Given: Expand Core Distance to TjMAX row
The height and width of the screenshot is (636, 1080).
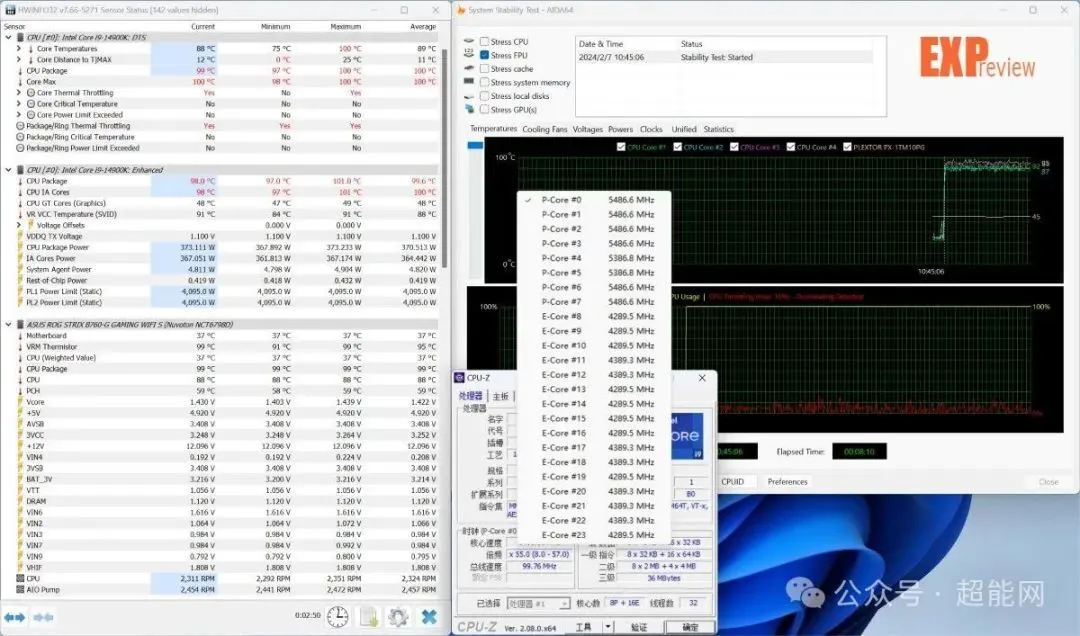Looking at the screenshot, I should coord(19,59).
